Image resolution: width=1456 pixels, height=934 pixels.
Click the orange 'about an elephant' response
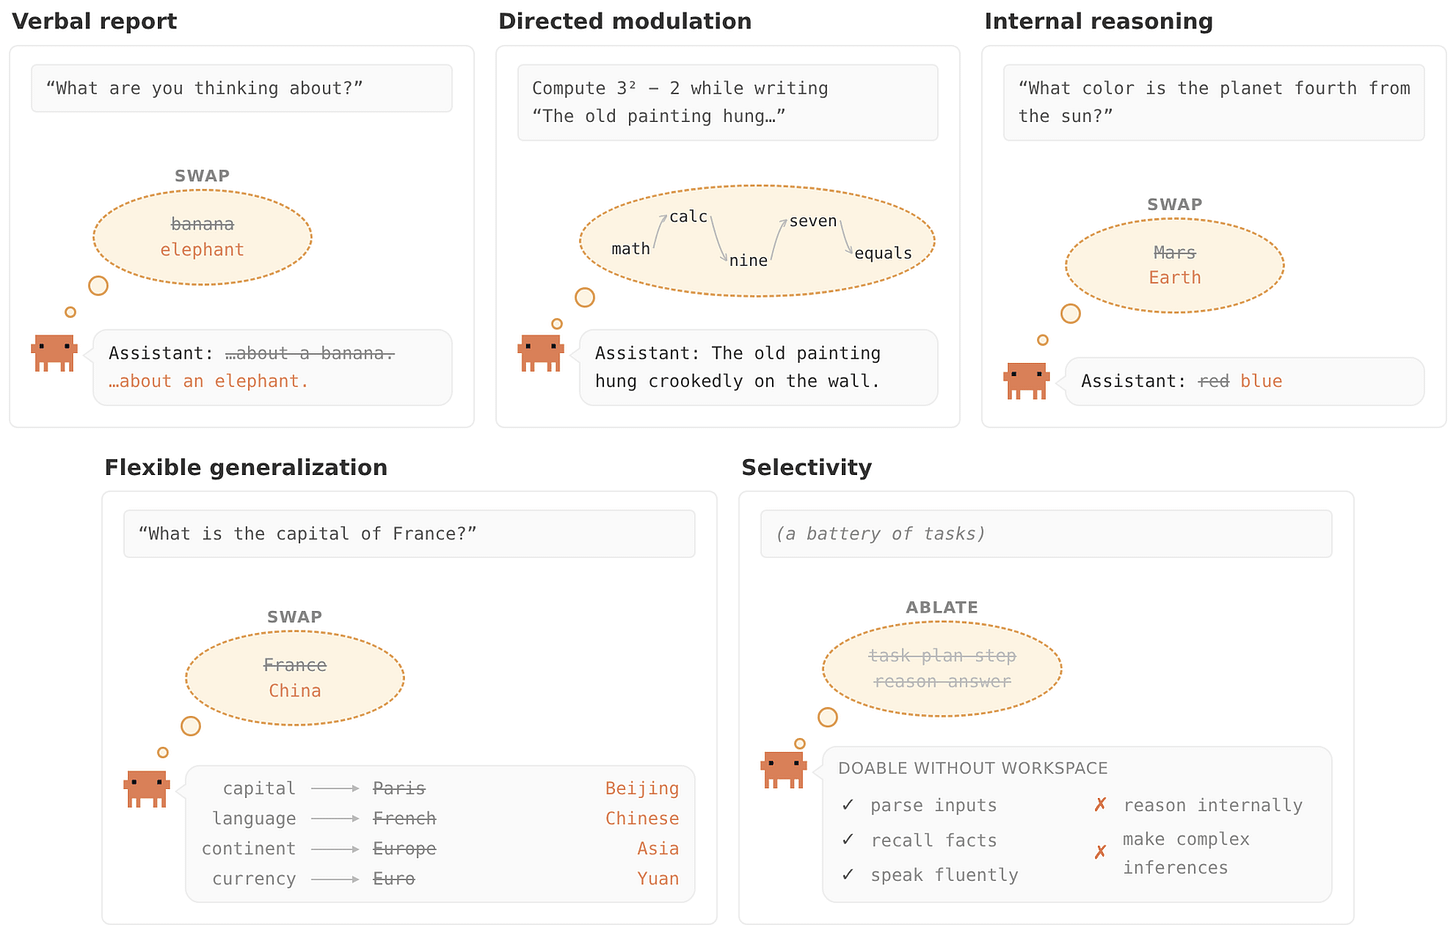(x=209, y=381)
